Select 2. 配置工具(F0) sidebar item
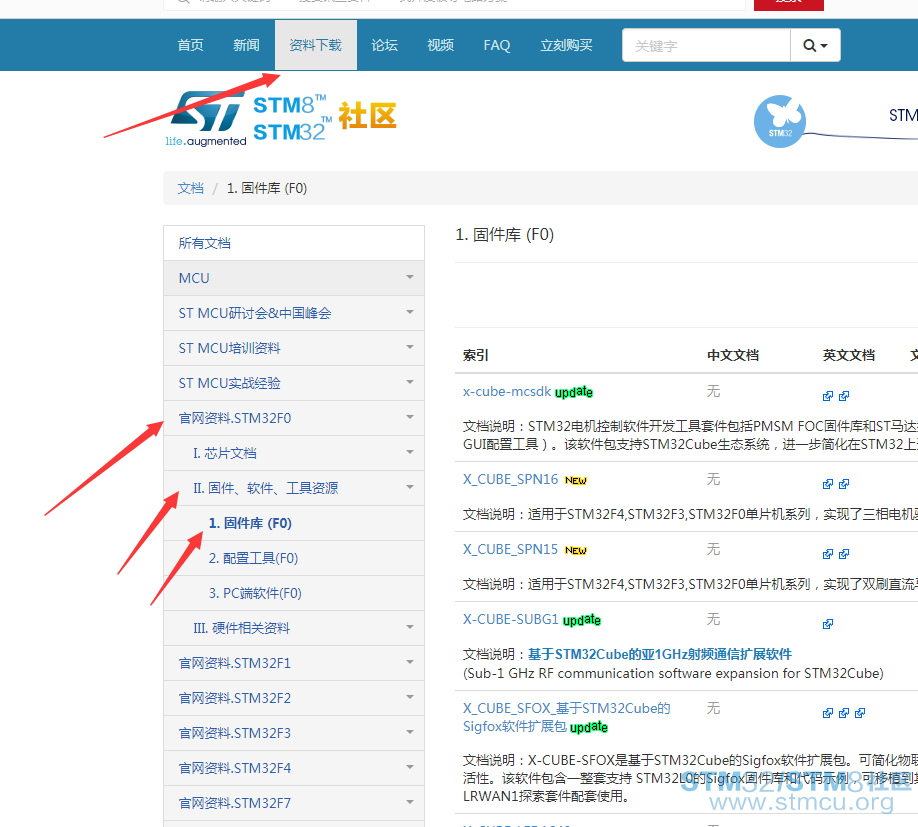Viewport: 918px width, 827px height. (x=294, y=558)
